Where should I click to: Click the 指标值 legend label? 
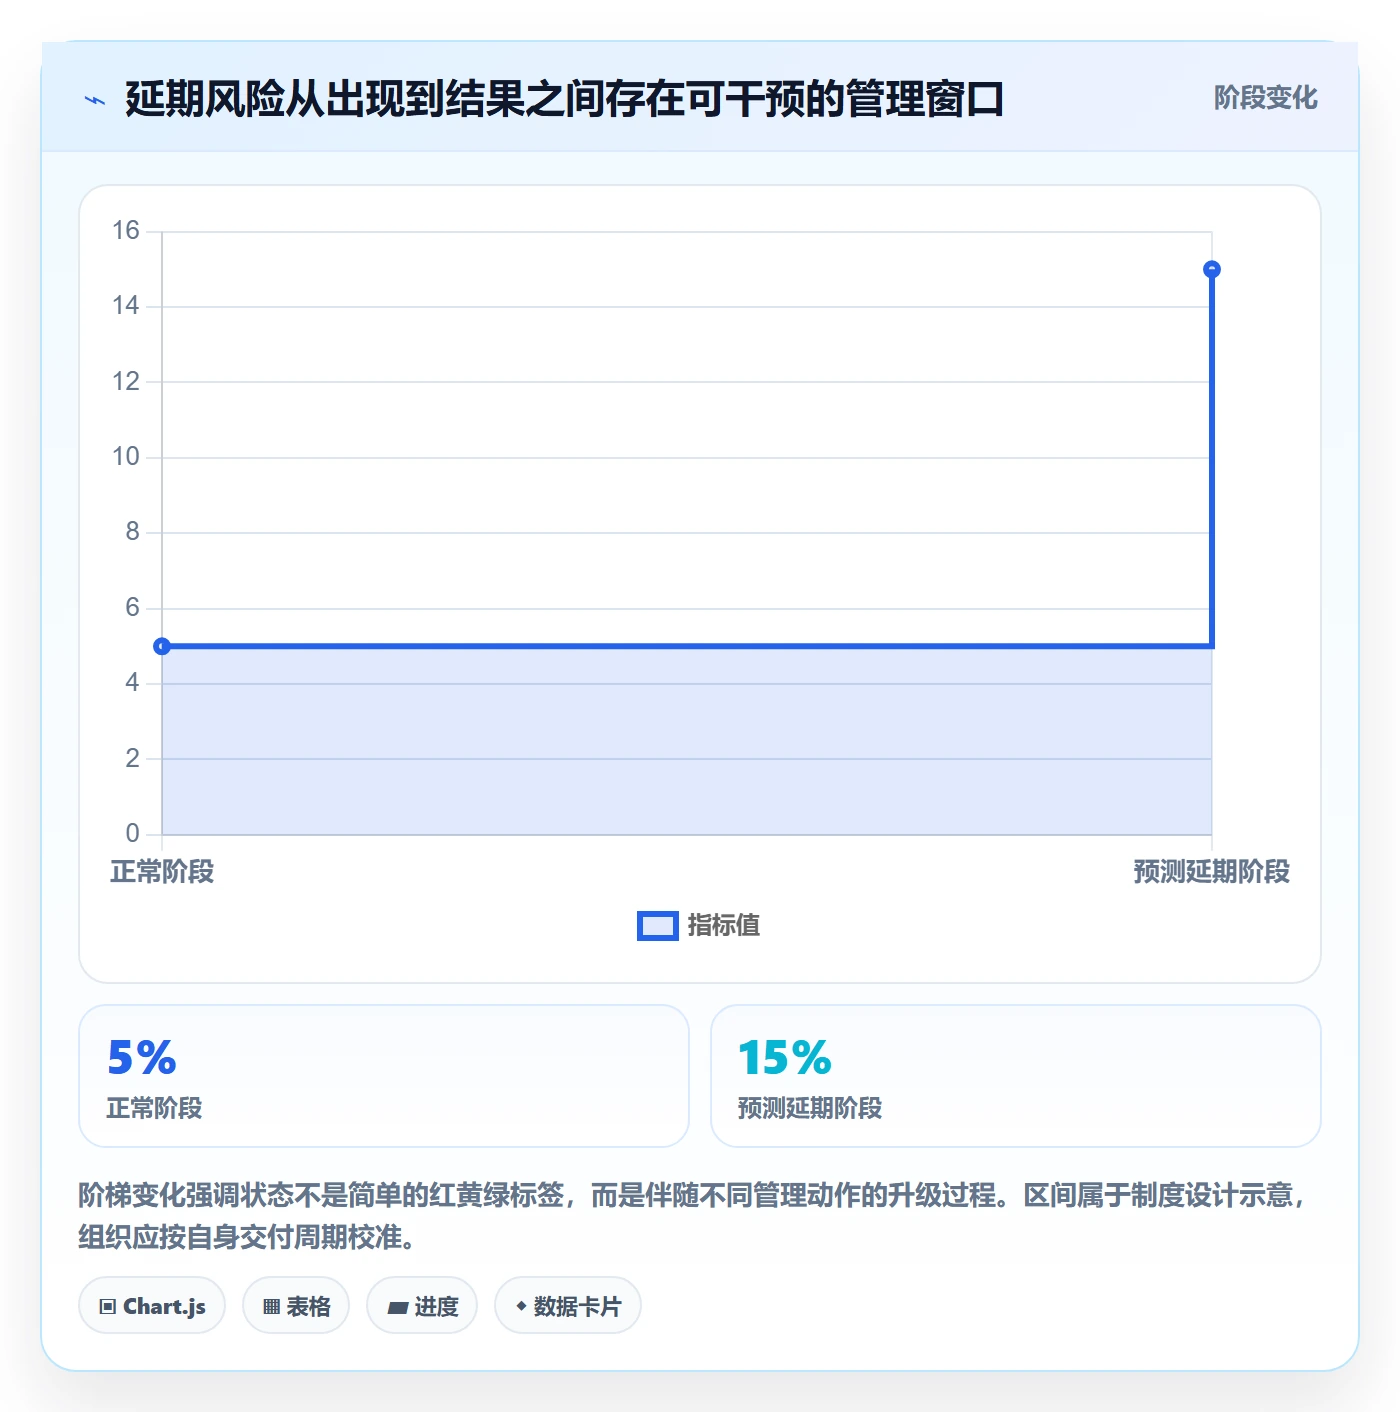[724, 926]
